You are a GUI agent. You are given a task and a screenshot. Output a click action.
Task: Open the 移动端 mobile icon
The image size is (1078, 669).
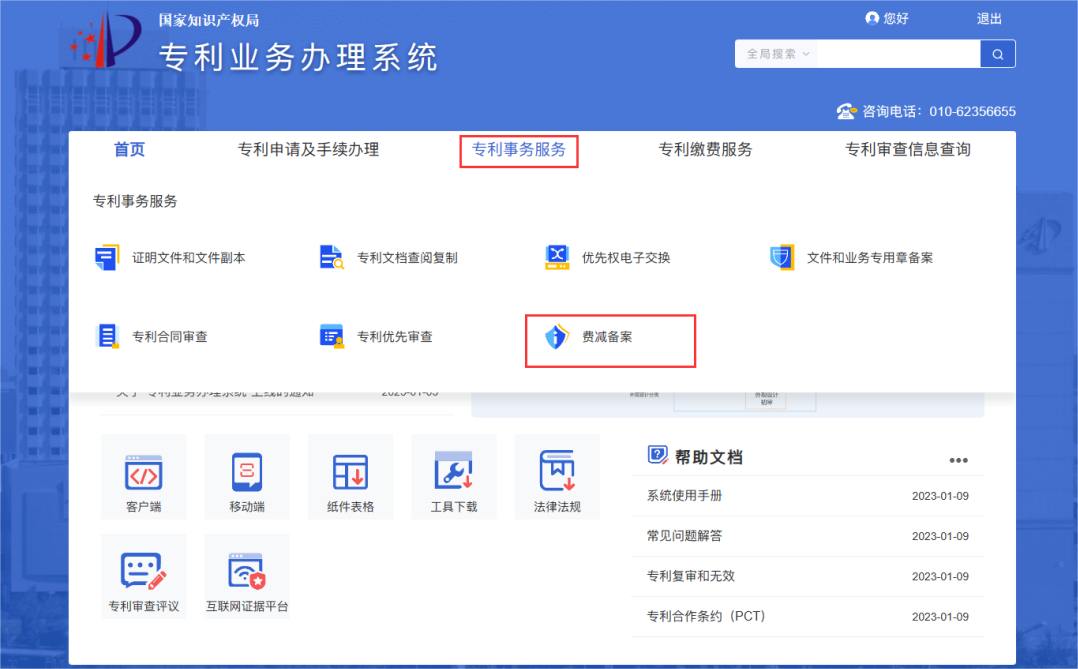[247, 474]
